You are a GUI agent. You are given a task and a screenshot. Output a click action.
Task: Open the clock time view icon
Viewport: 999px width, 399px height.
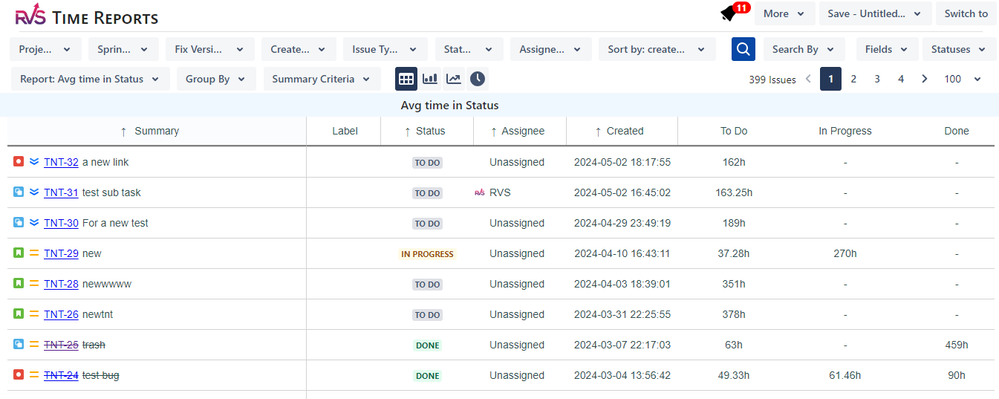(477, 79)
